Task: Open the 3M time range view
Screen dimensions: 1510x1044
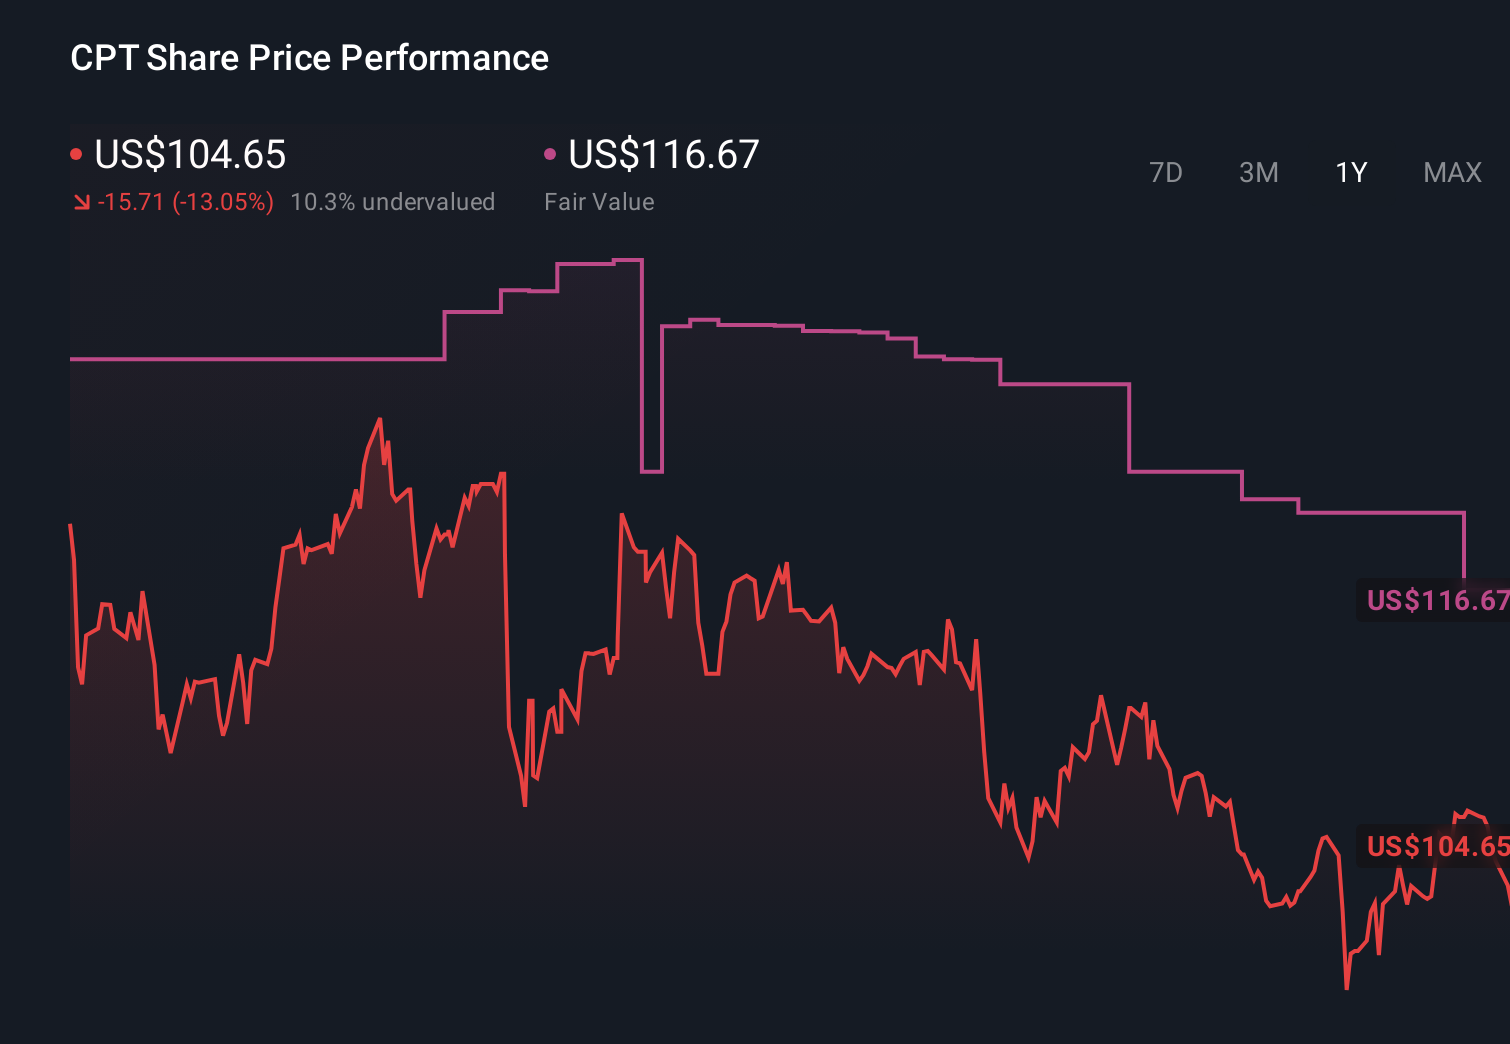Action: point(1258,172)
